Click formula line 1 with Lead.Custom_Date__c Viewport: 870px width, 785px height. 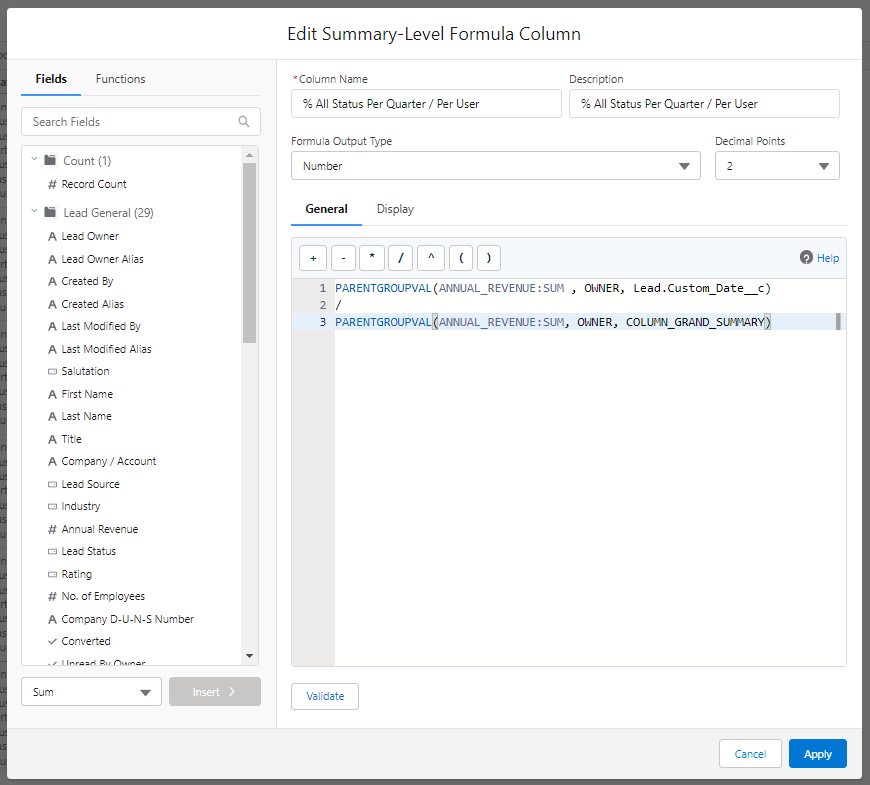(553, 288)
